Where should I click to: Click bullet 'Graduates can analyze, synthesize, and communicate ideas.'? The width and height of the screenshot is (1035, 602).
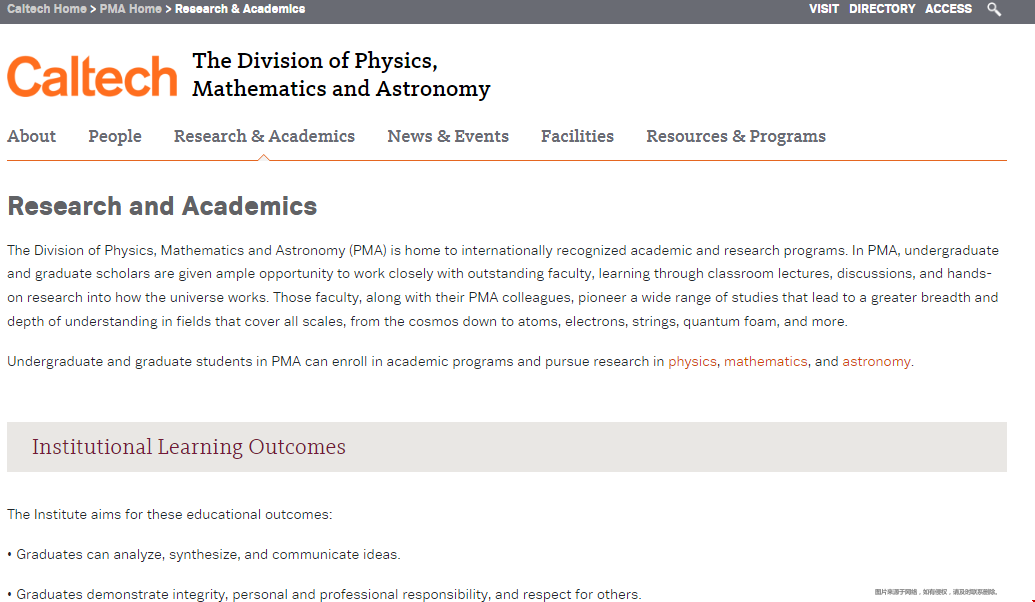(x=204, y=554)
